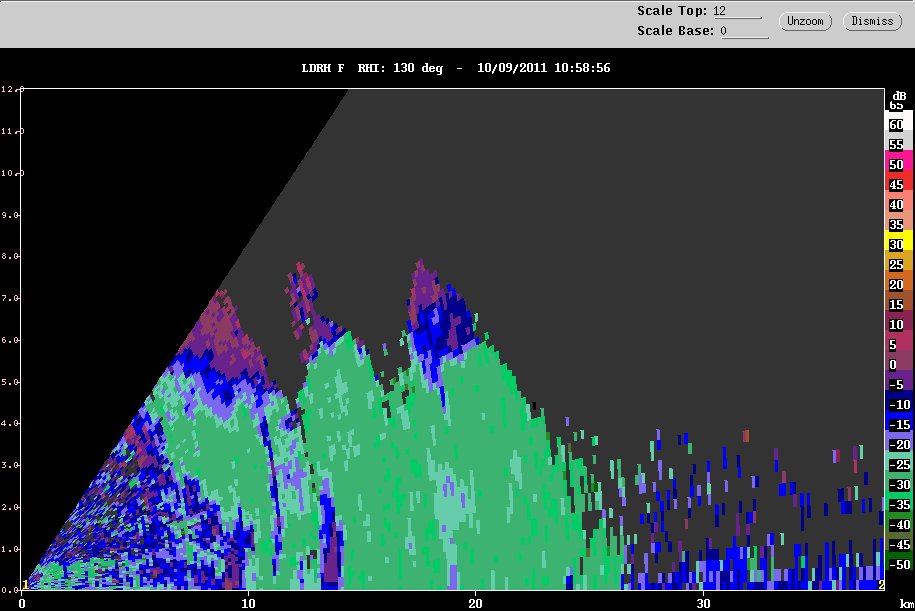The image size is (915, 611).
Task: Click the salmon 40 dB legend swatch
Action: pyautogui.click(x=896, y=204)
